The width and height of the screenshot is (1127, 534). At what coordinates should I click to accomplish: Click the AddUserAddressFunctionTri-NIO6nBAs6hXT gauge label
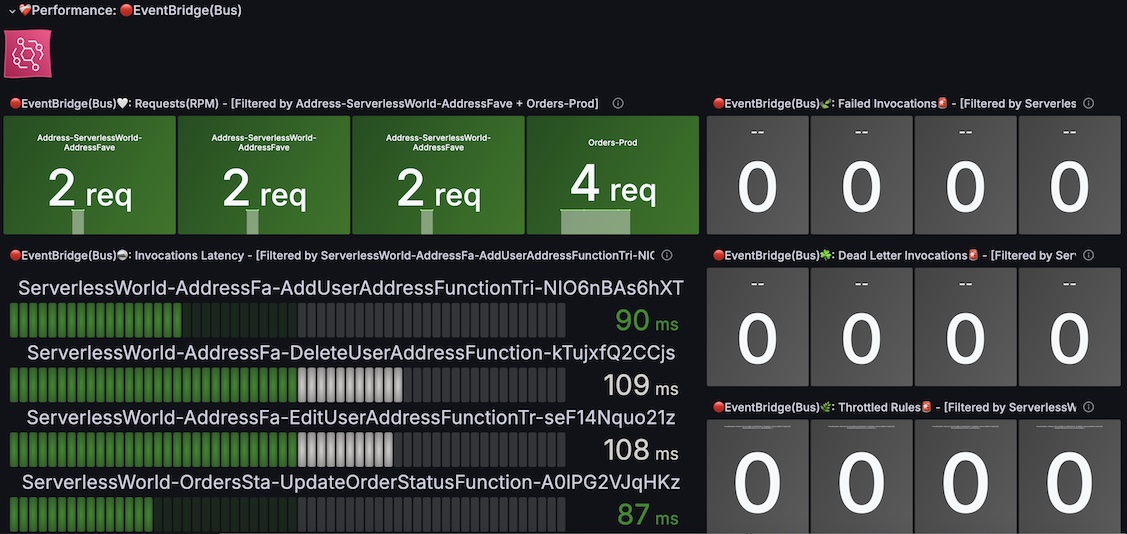(351, 288)
